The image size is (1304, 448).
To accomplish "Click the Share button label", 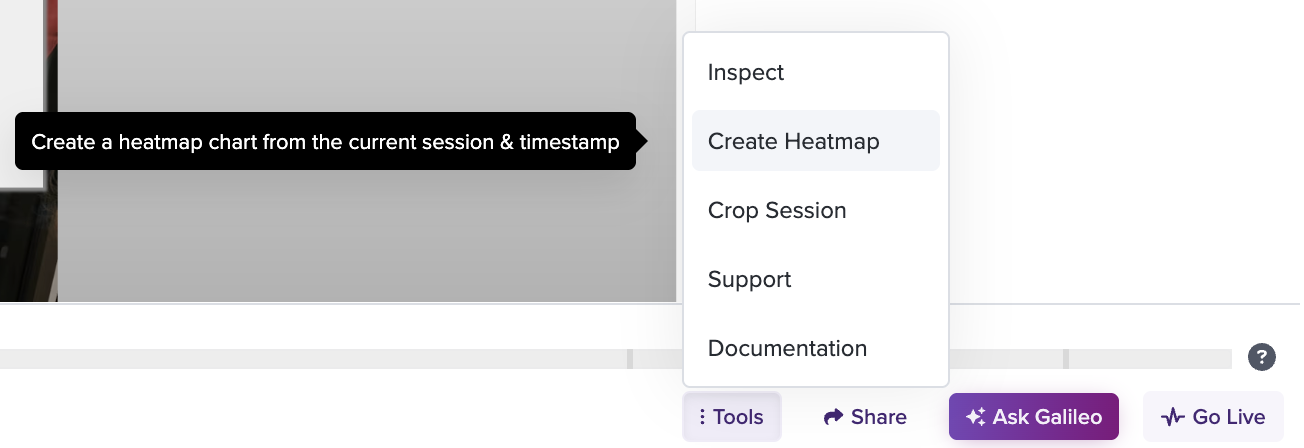I will (879, 417).
